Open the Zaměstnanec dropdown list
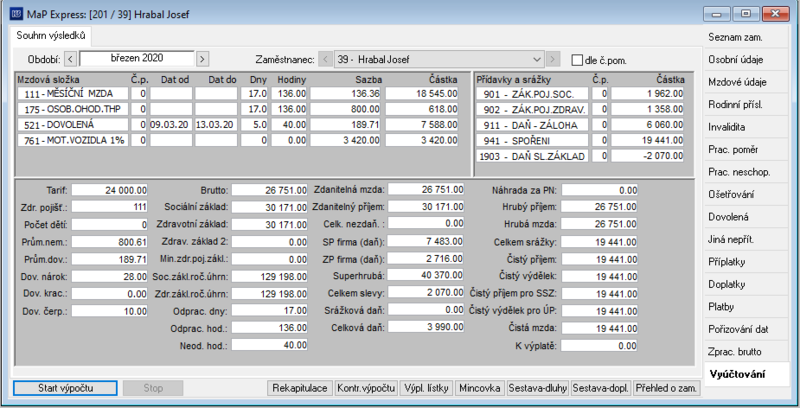The width and height of the screenshot is (800, 408). click(x=537, y=60)
